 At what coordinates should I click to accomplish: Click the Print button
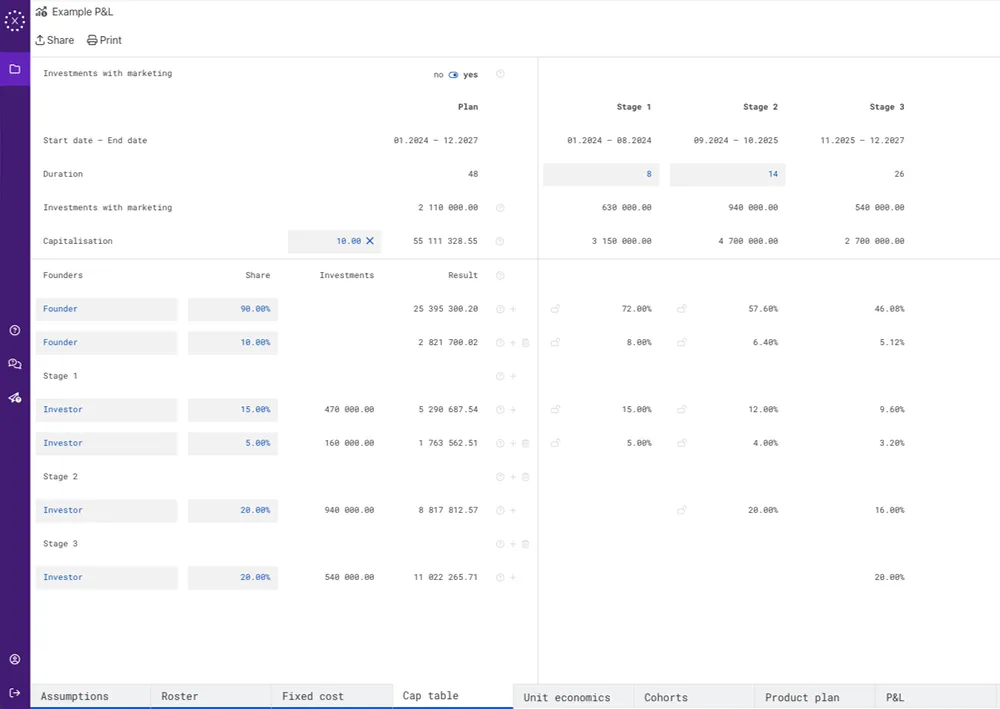point(104,40)
